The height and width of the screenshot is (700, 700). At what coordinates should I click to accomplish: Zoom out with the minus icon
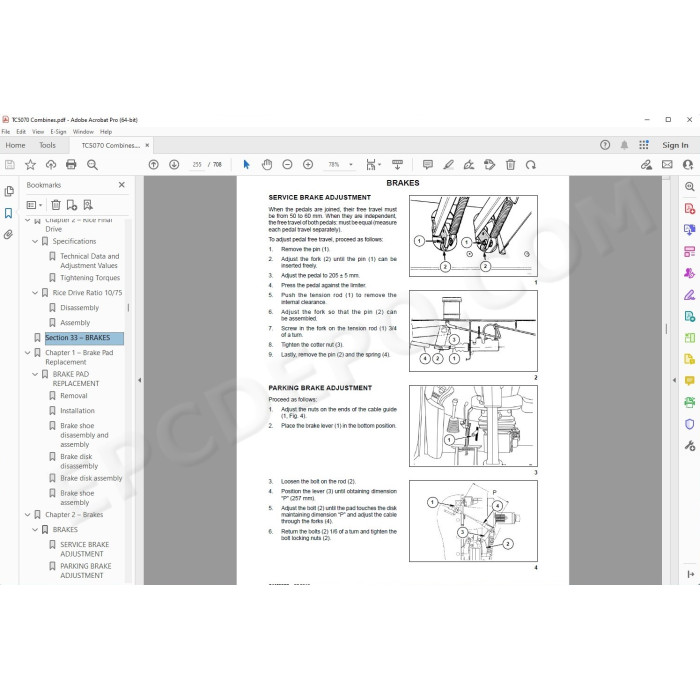[288, 165]
